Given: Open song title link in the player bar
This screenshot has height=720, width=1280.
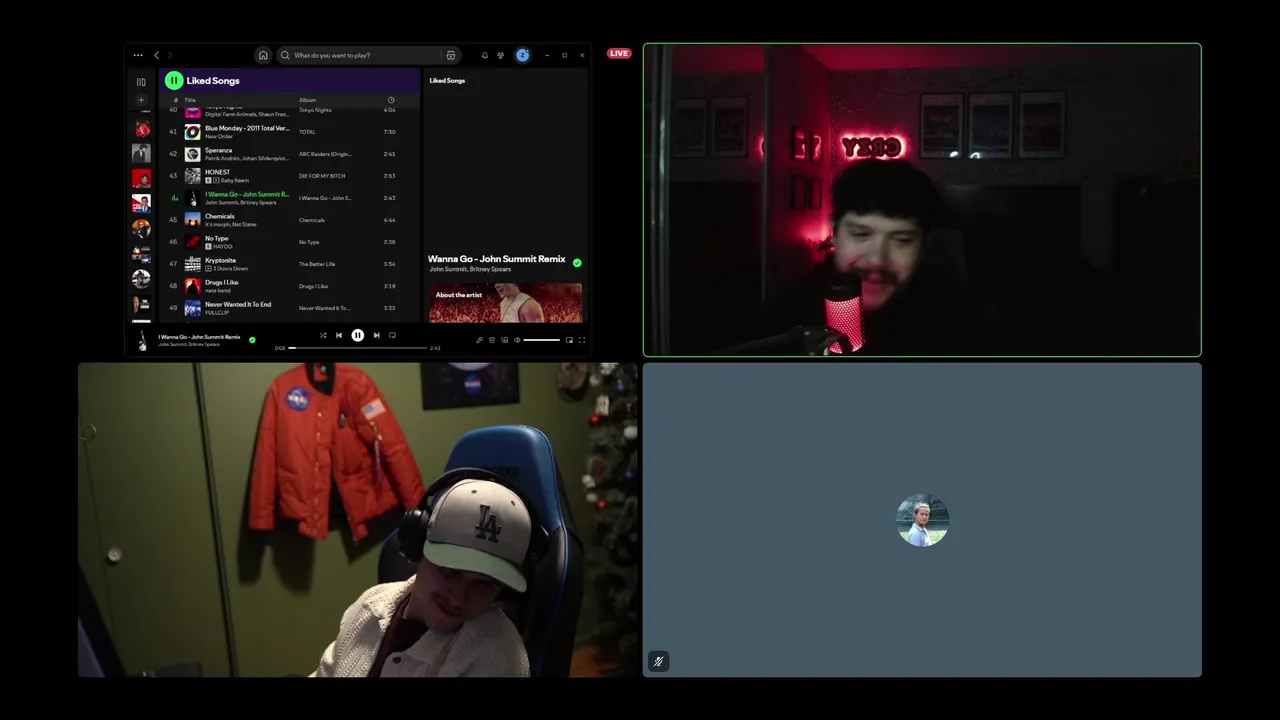Looking at the screenshot, I should tap(199, 337).
